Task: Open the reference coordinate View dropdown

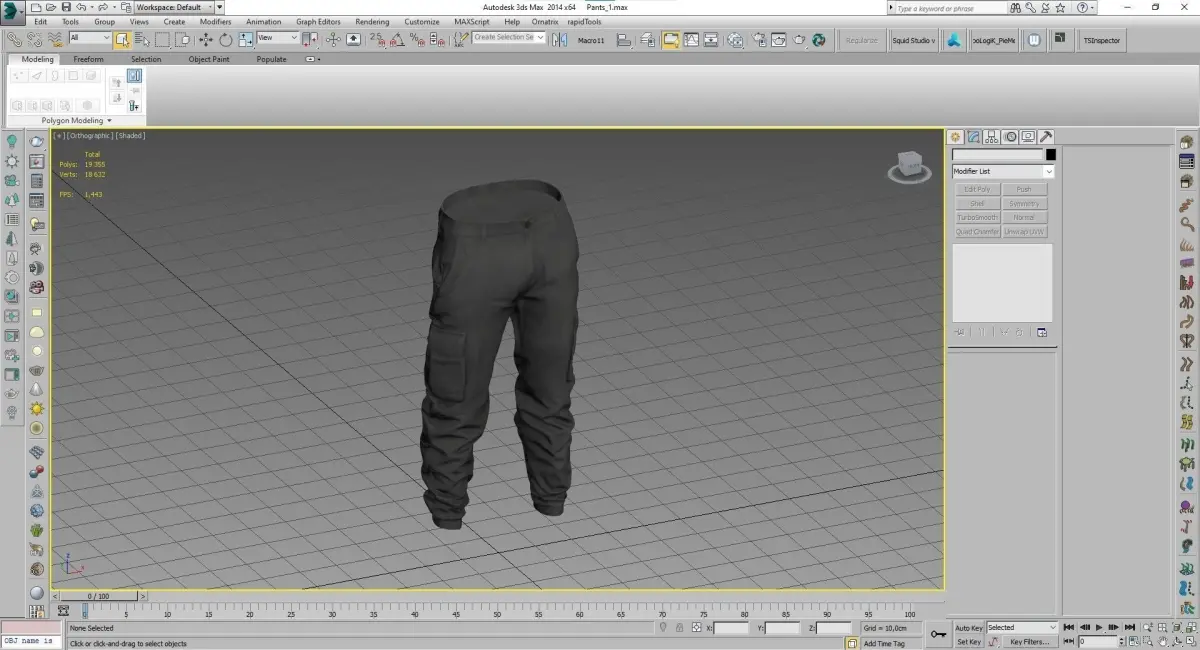Action: pos(278,39)
